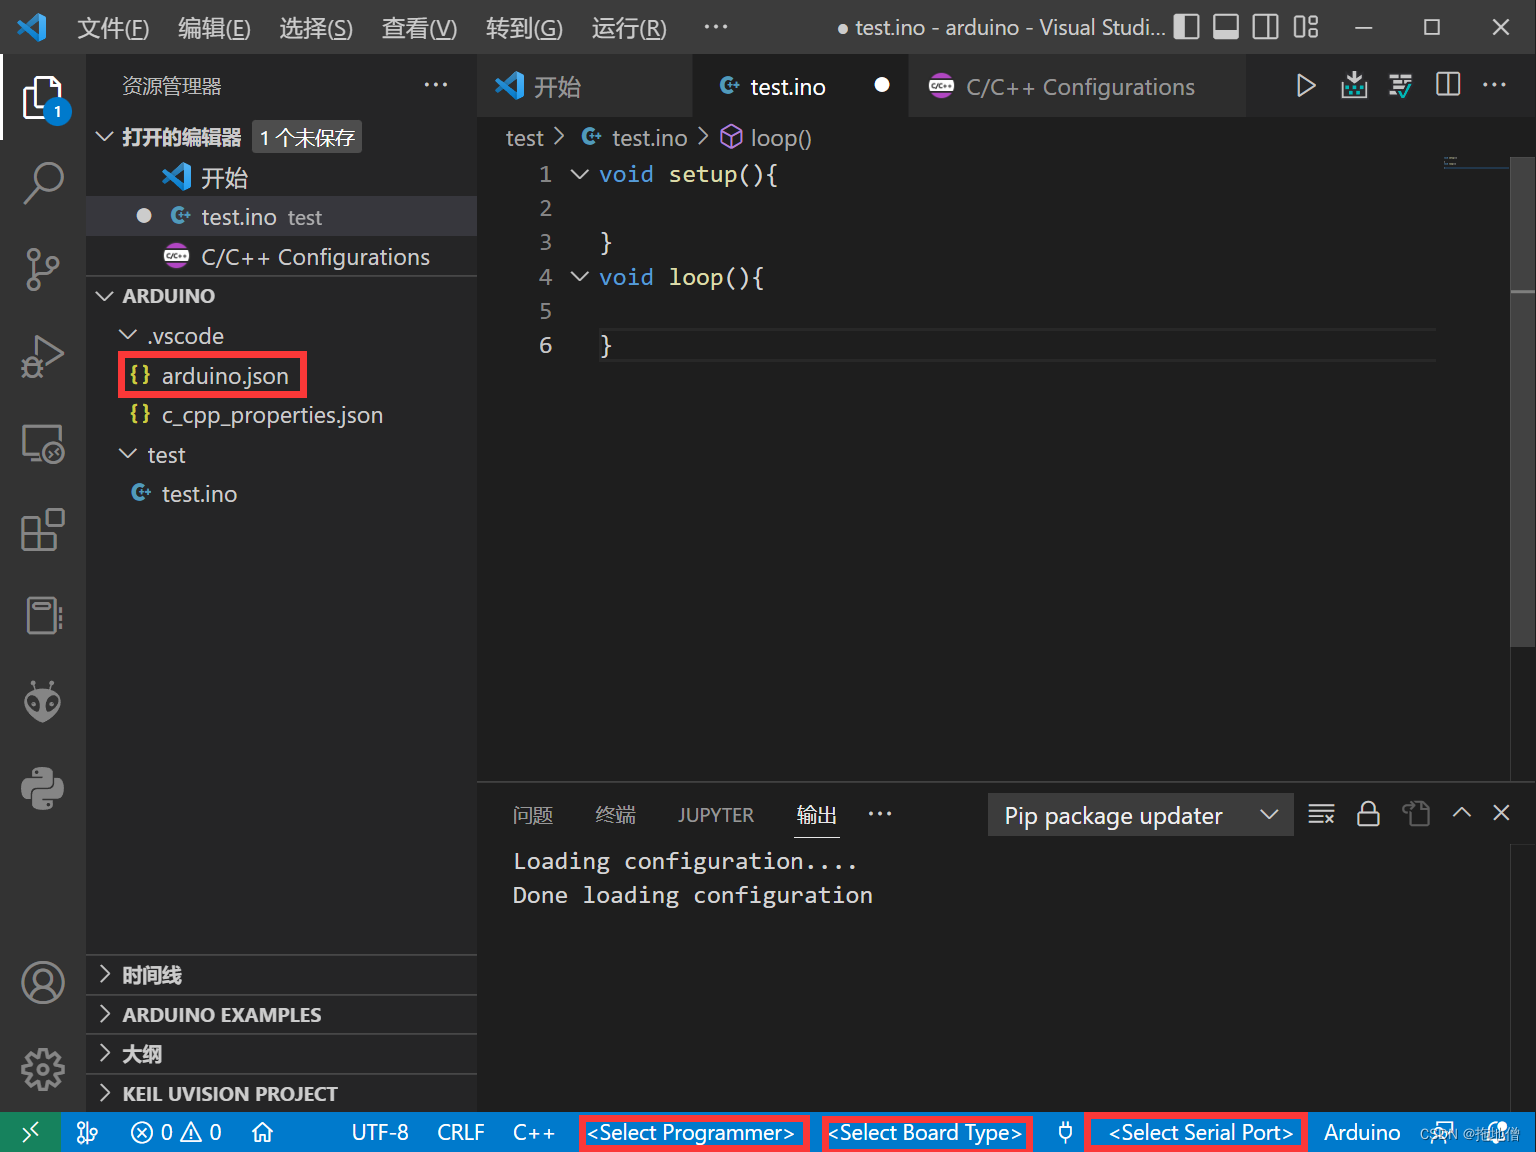
Task: Switch to the C/C++ Configurations tab
Action: click(x=1077, y=86)
